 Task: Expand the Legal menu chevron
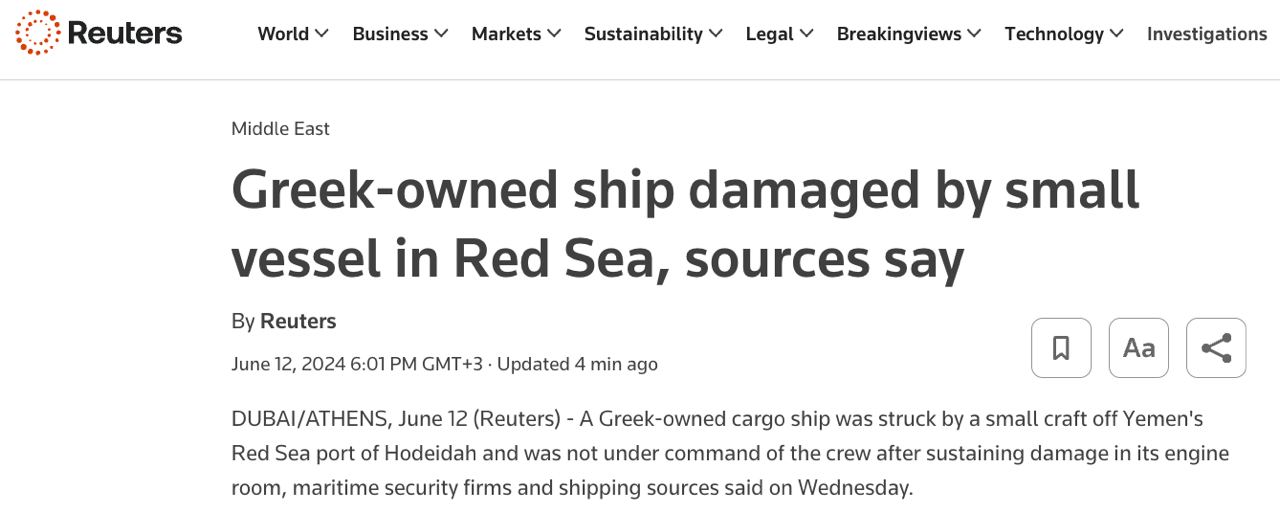tap(806, 34)
